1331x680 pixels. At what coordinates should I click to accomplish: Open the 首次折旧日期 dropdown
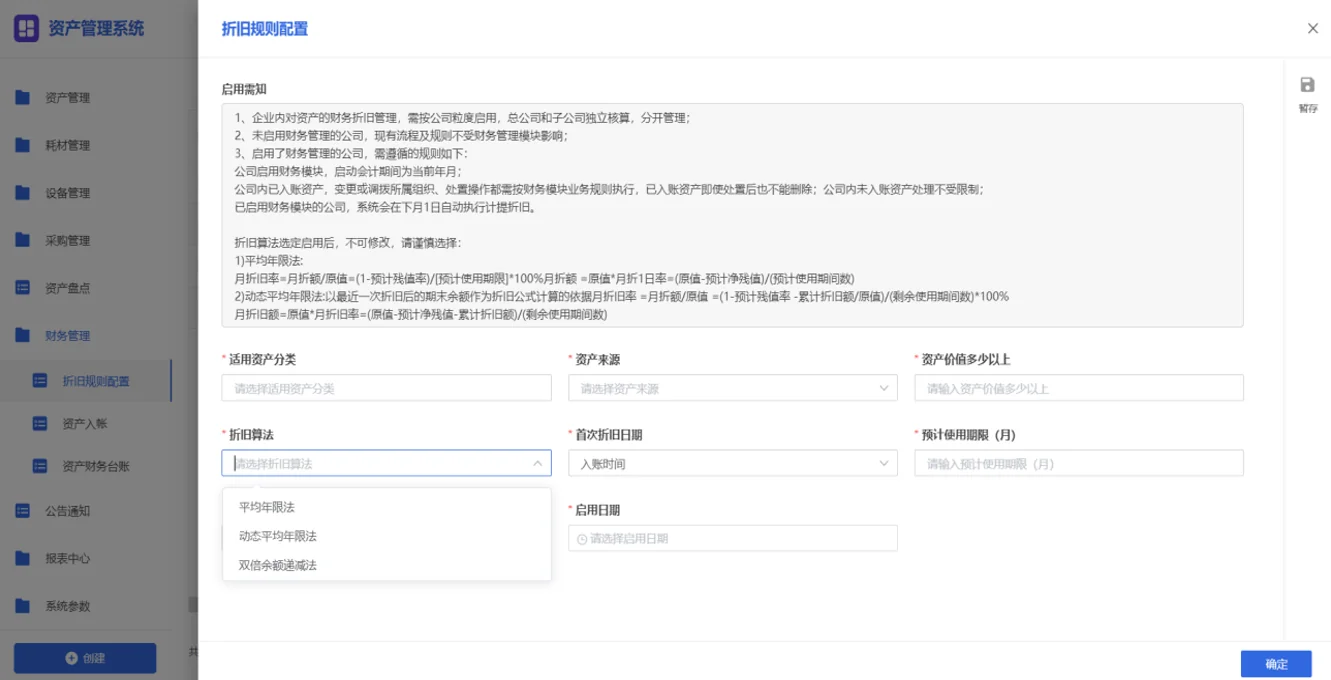coord(732,463)
